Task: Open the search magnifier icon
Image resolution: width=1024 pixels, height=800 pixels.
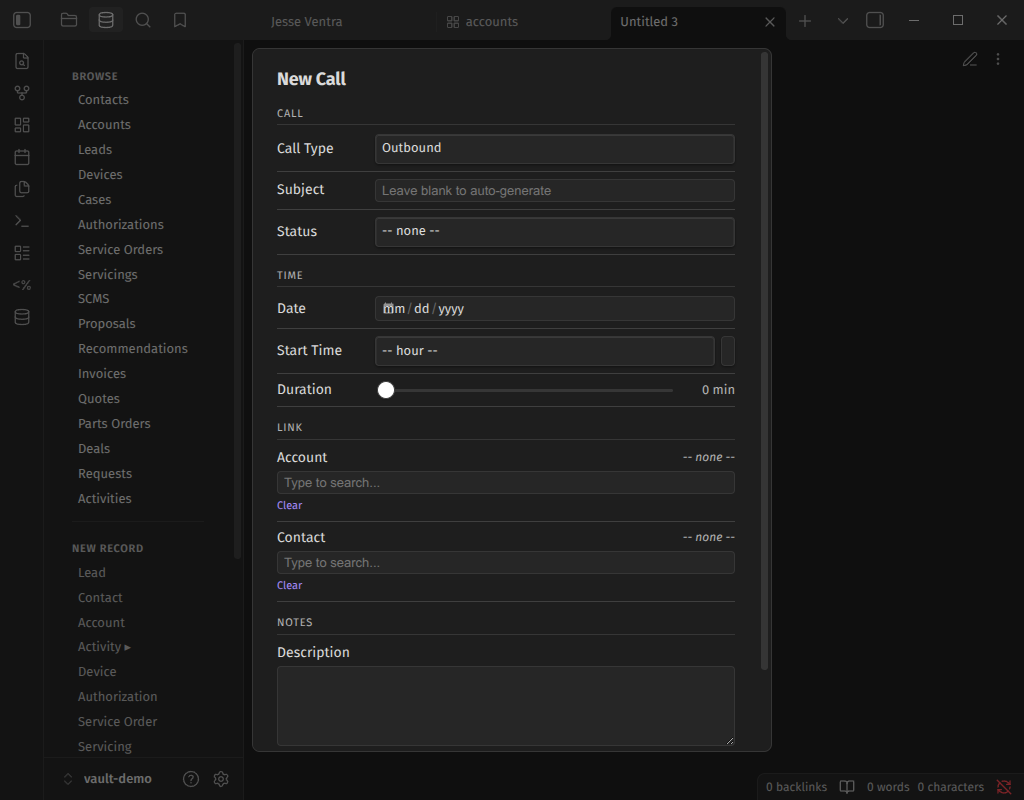Action: coord(143,20)
